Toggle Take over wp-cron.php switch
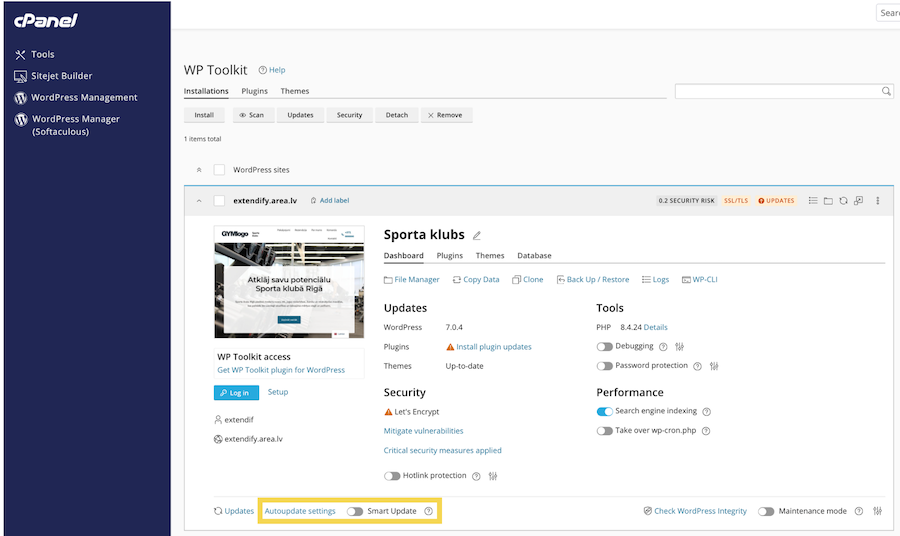The image size is (900, 536). (604, 431)
